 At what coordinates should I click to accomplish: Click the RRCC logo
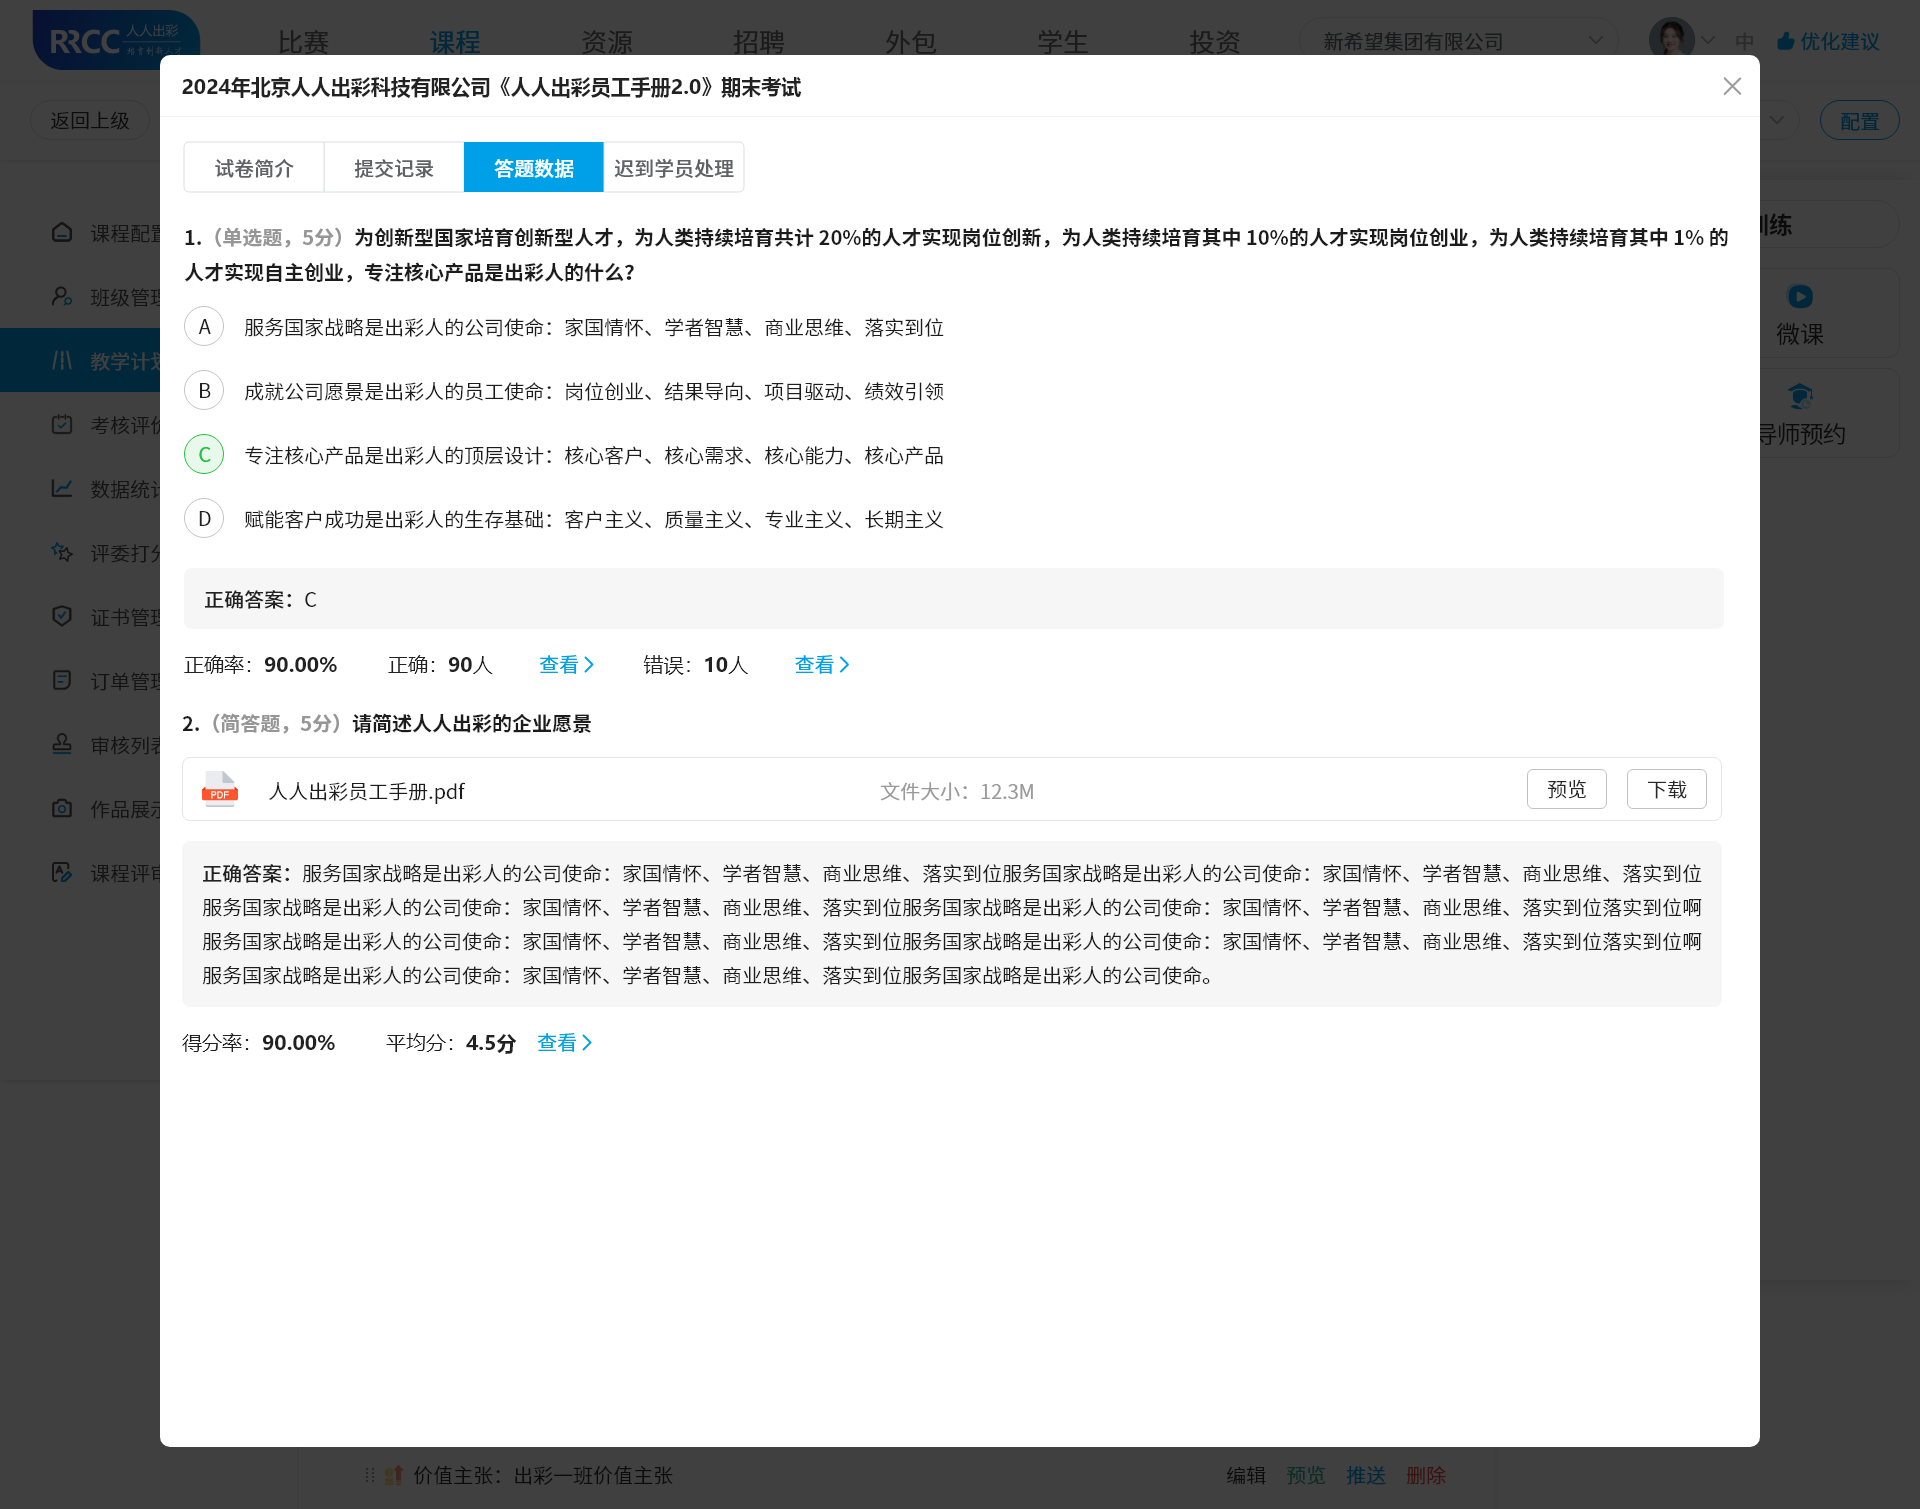[116, 40]
